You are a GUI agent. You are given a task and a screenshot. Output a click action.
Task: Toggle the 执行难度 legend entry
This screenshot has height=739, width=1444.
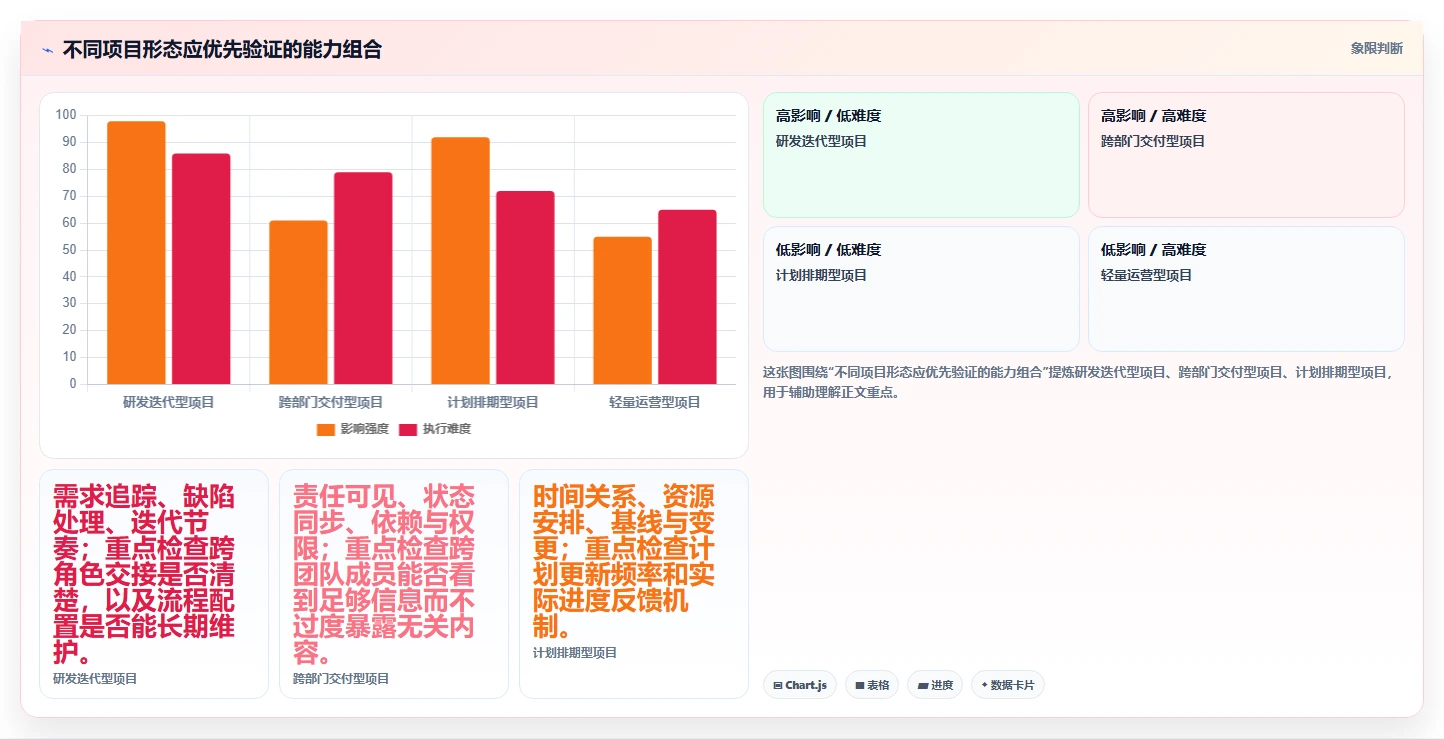point(435,429)
